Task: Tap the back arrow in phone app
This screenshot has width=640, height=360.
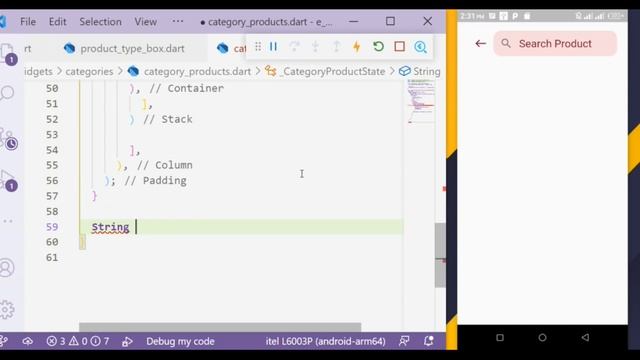Action: (480, 43)
